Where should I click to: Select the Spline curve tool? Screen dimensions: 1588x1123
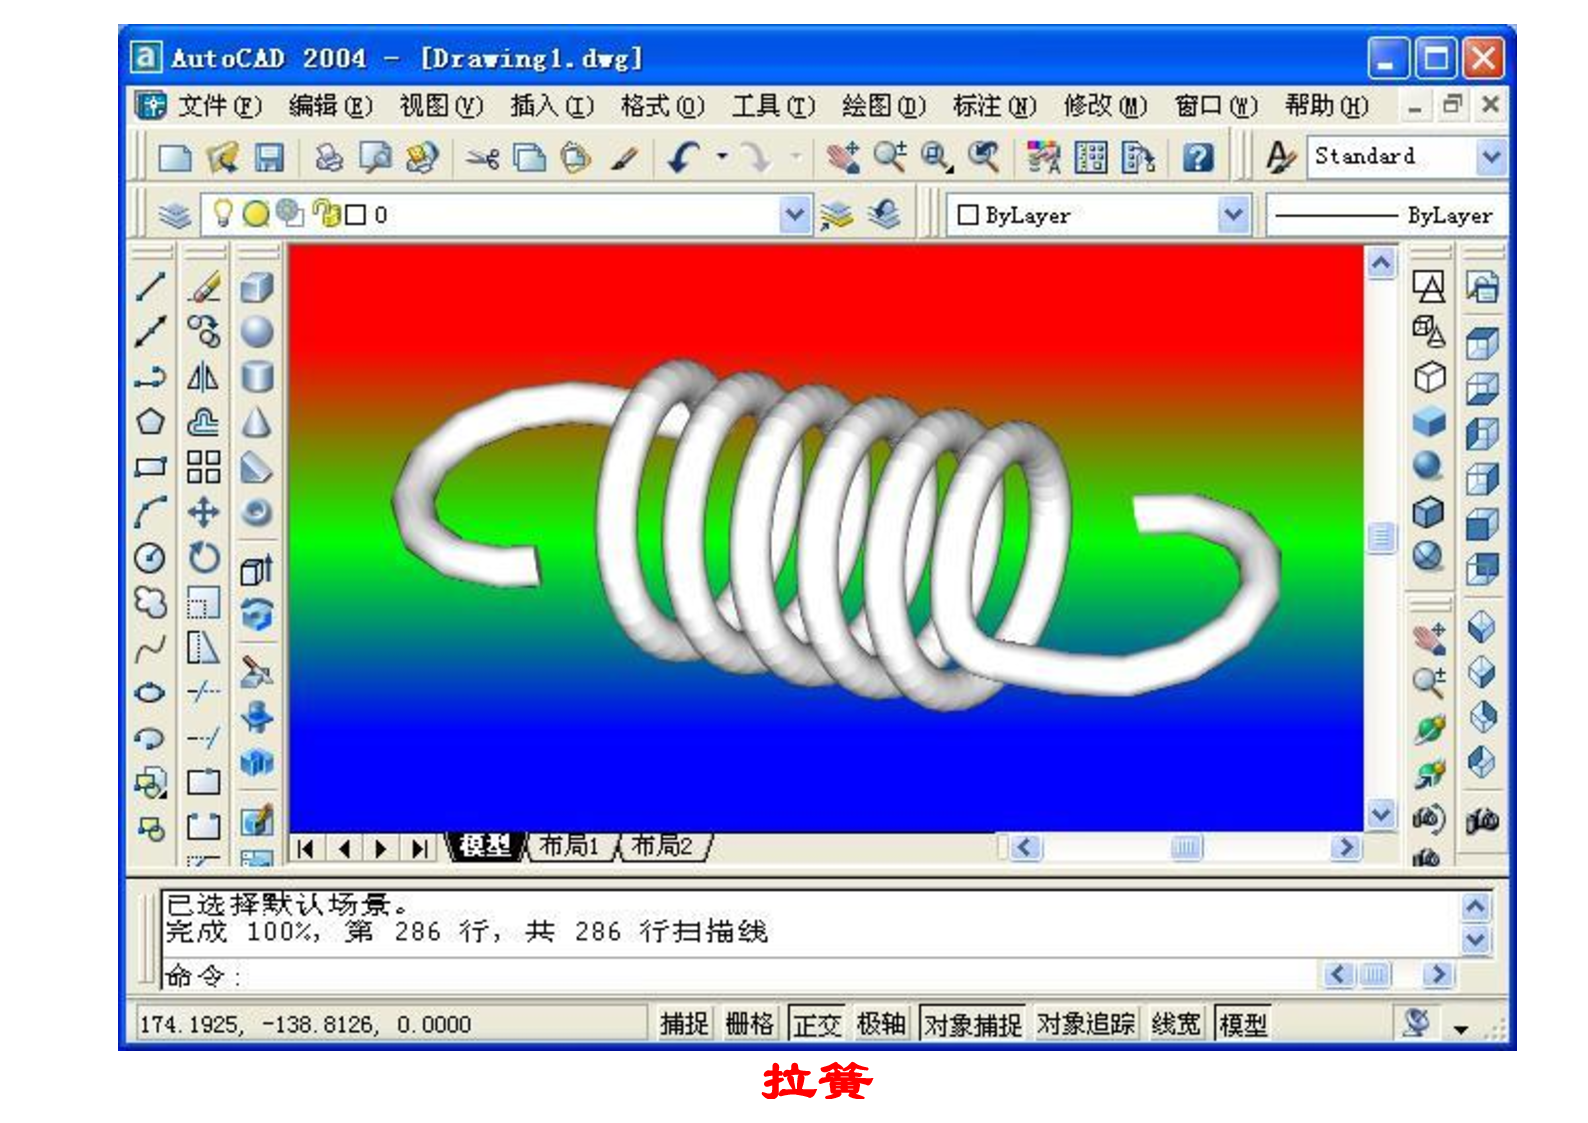(x=150, y=648)
